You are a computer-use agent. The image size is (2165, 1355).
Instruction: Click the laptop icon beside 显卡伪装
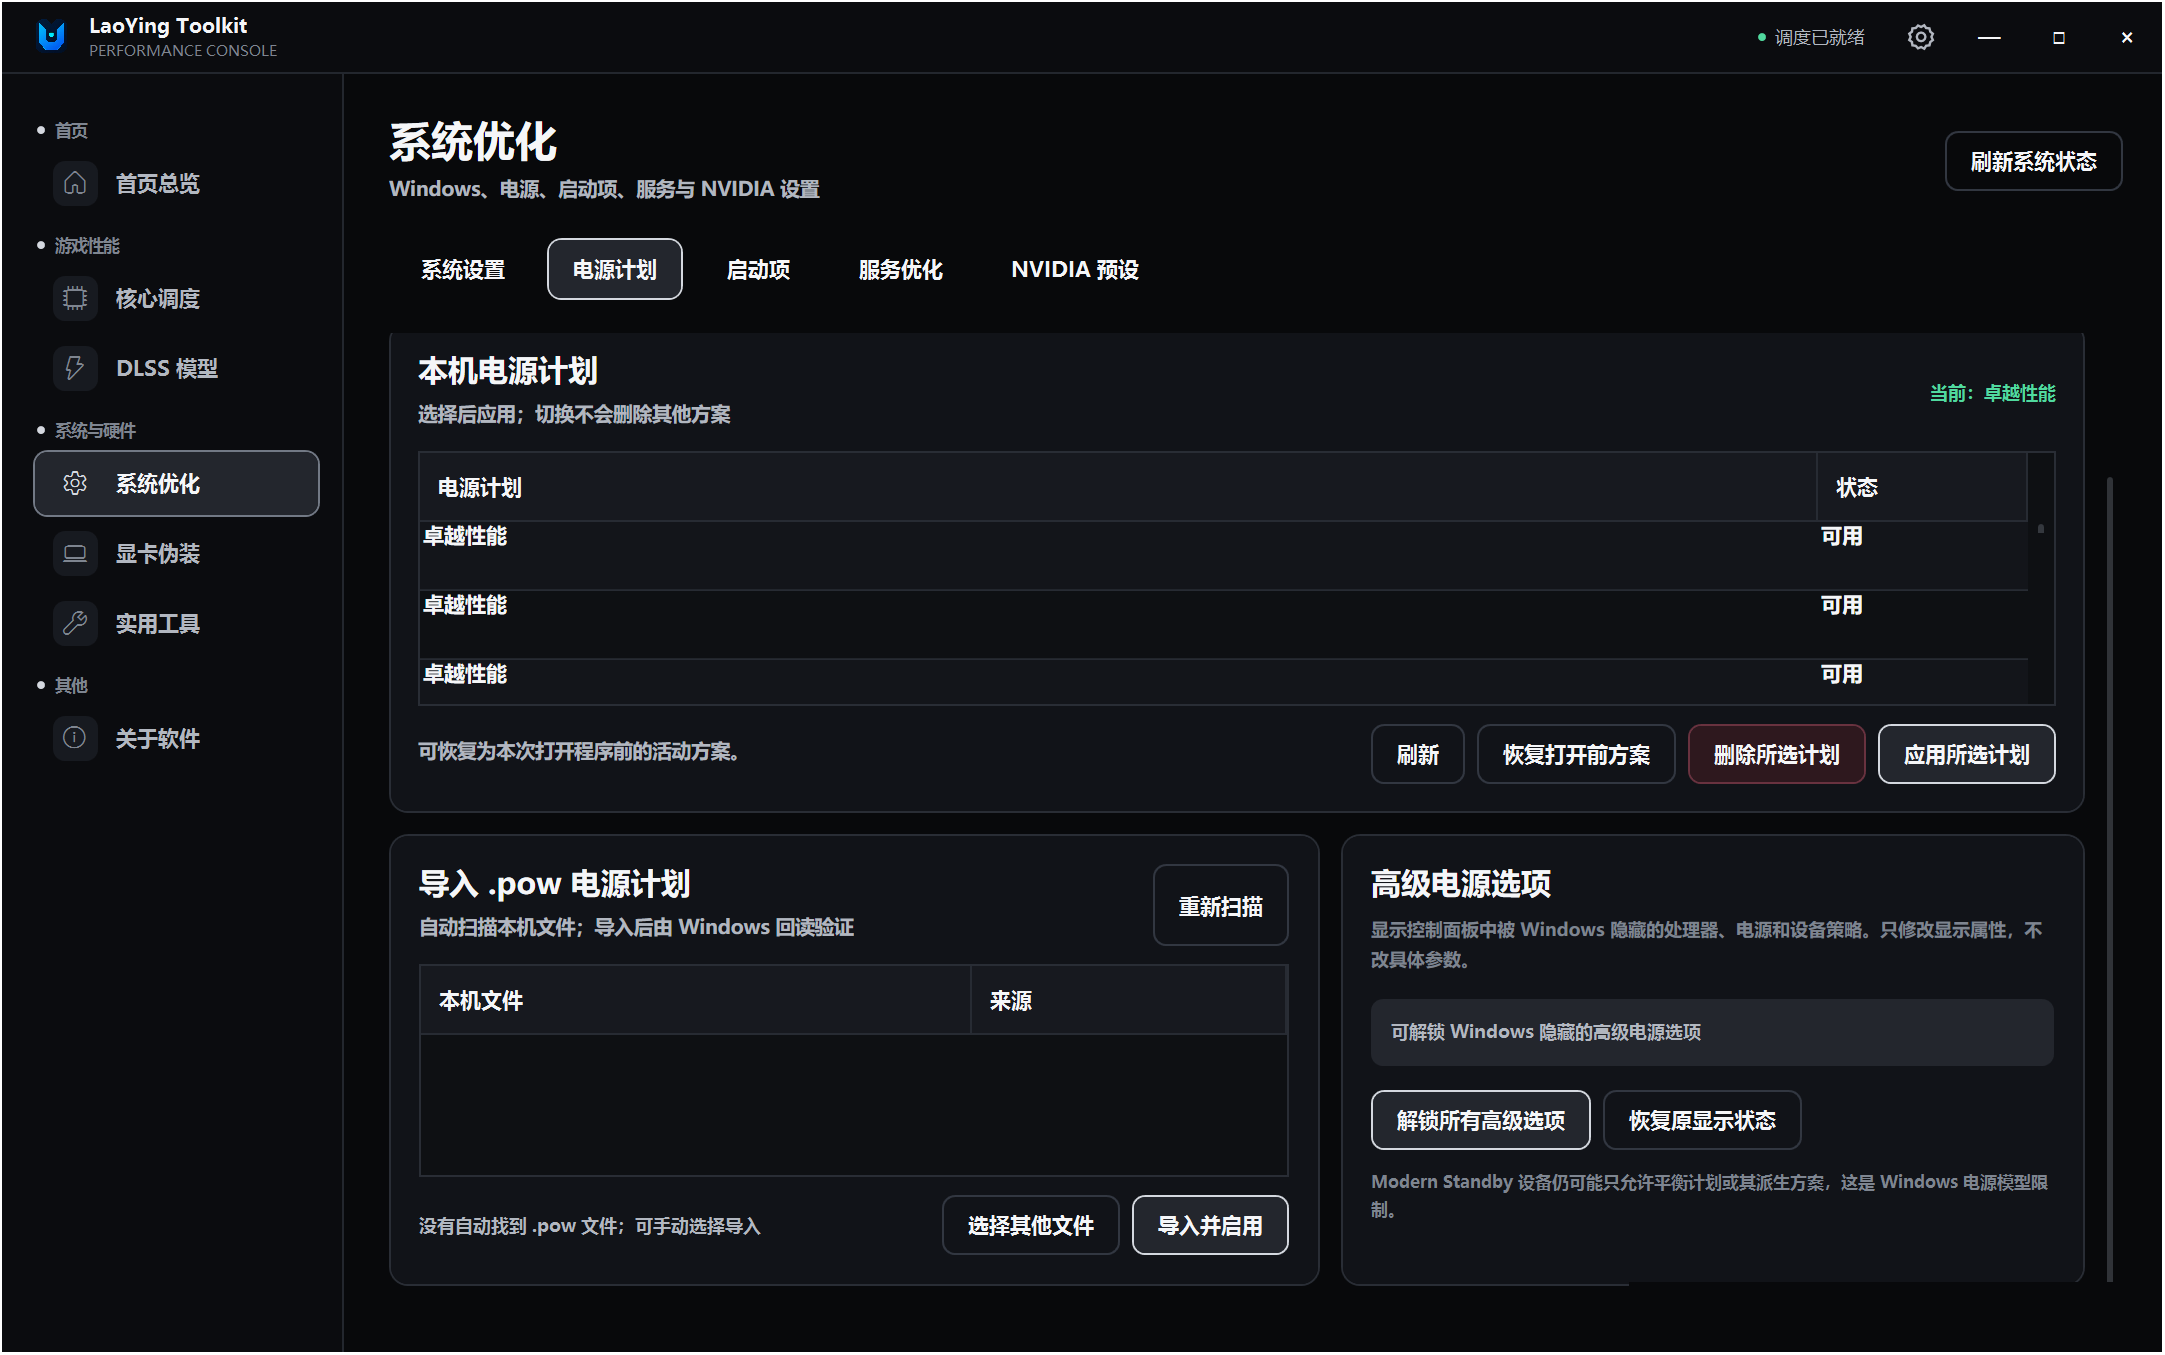click(75, 553)
